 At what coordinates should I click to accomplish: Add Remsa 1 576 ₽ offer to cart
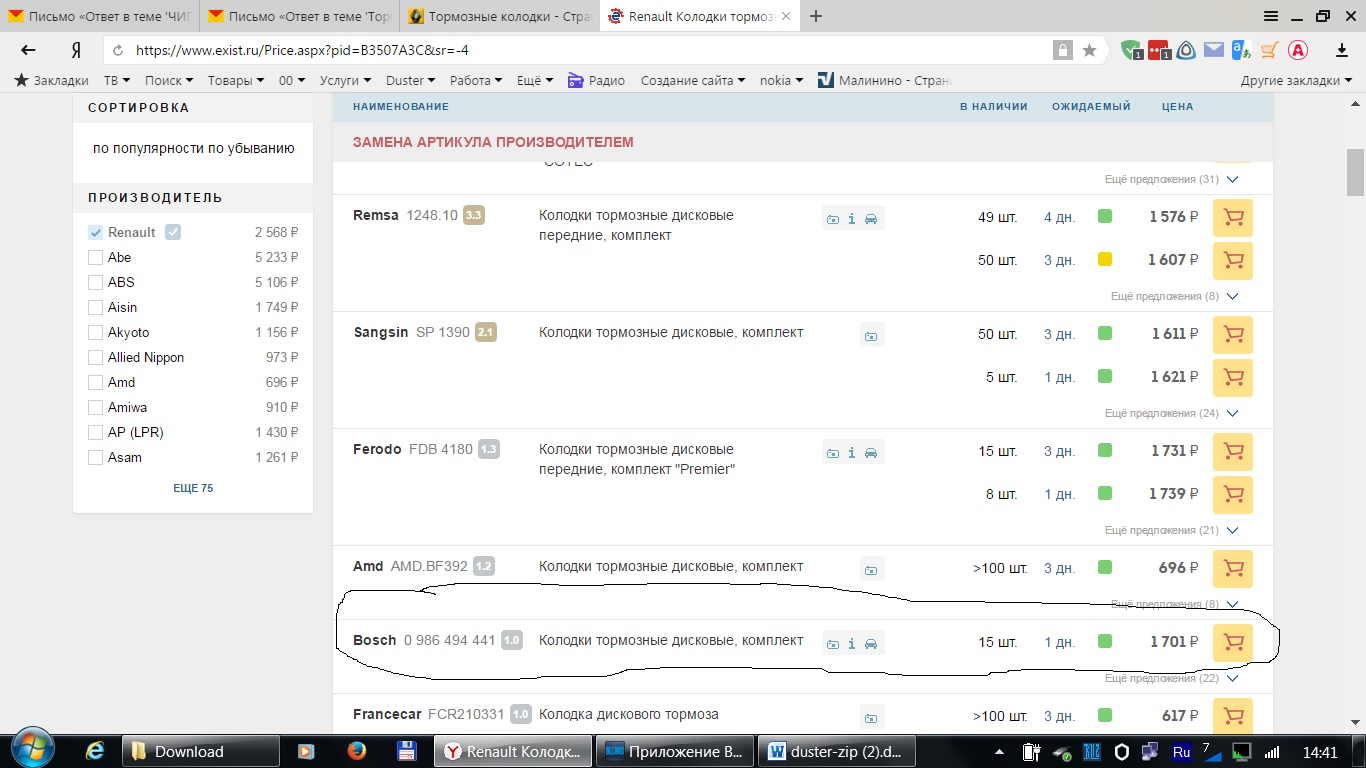coord(1232,217)
